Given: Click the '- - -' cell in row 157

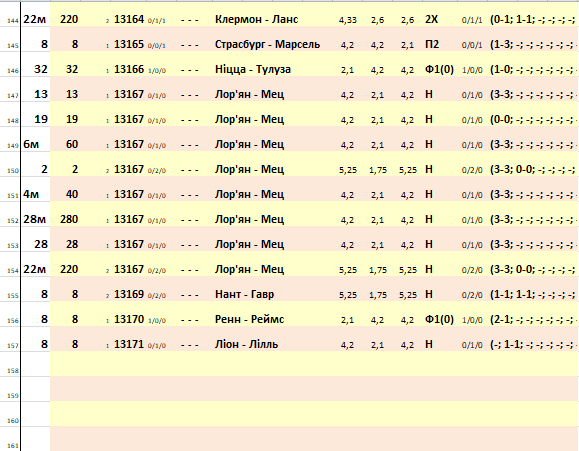Looking at the screenshot, I should [x=189, y=345].
